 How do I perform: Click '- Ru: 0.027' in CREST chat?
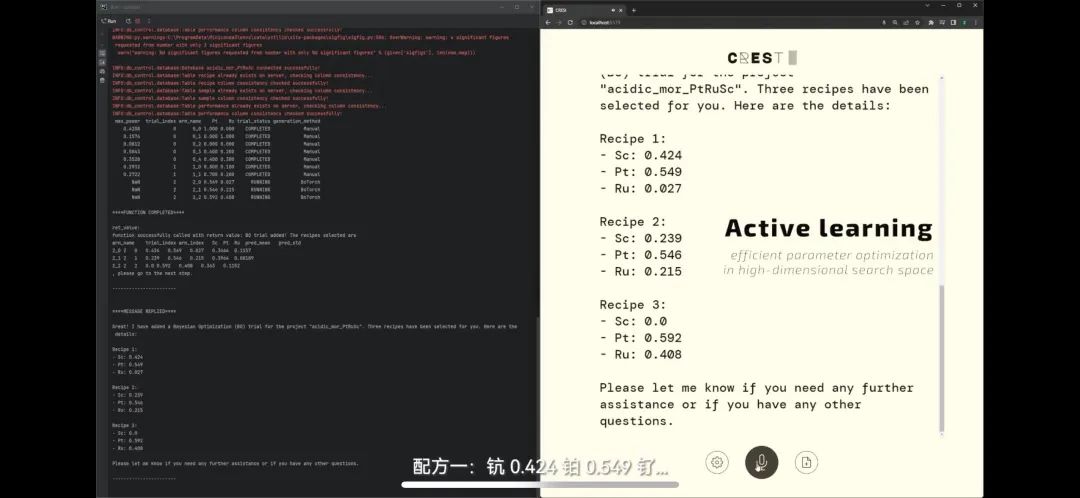641,189
